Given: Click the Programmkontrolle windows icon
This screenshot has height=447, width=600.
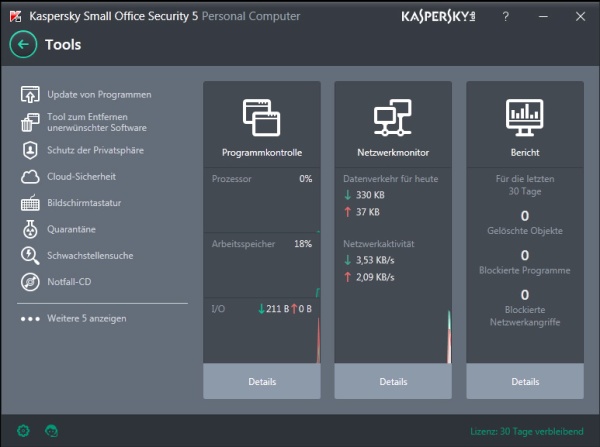Looking at the screenshot, I should 262,117.
